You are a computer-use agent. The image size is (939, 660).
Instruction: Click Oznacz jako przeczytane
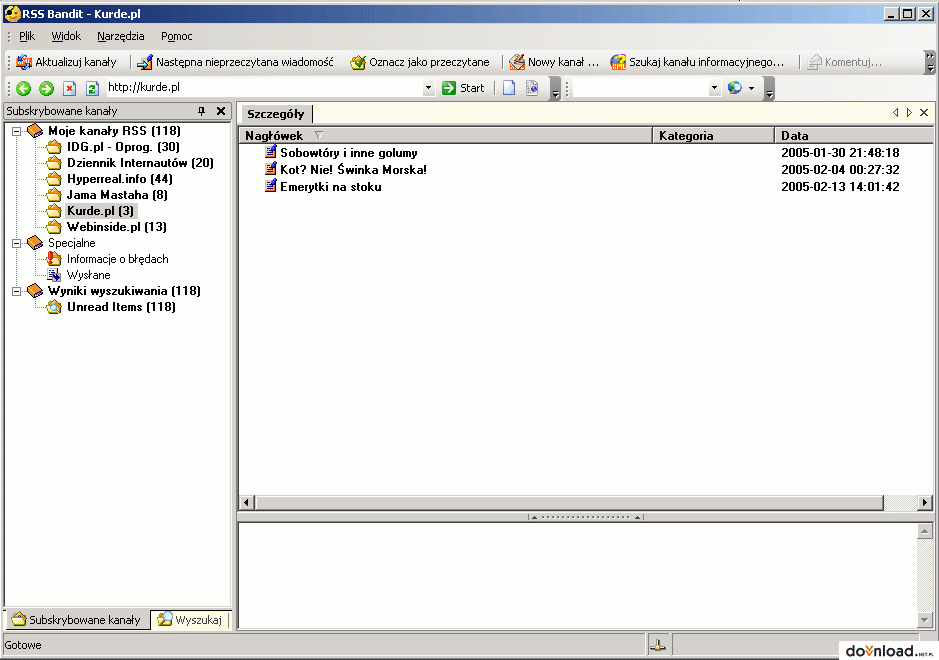420,62
